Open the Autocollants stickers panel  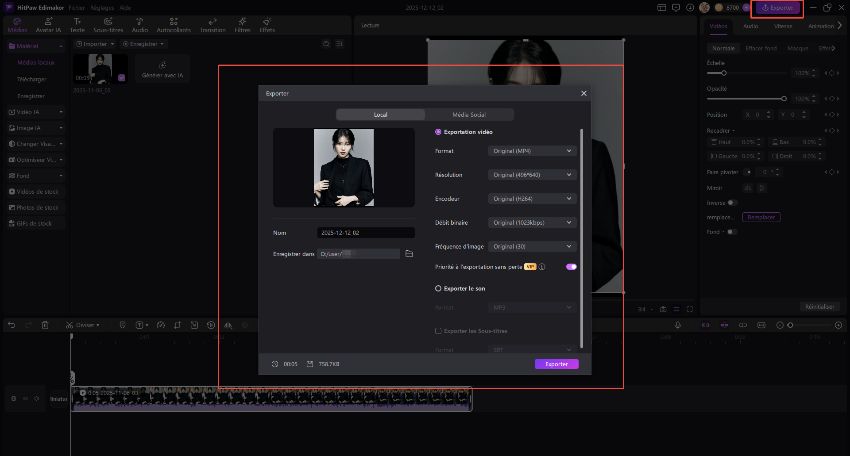pyautogui.click(x=173, y=26)
